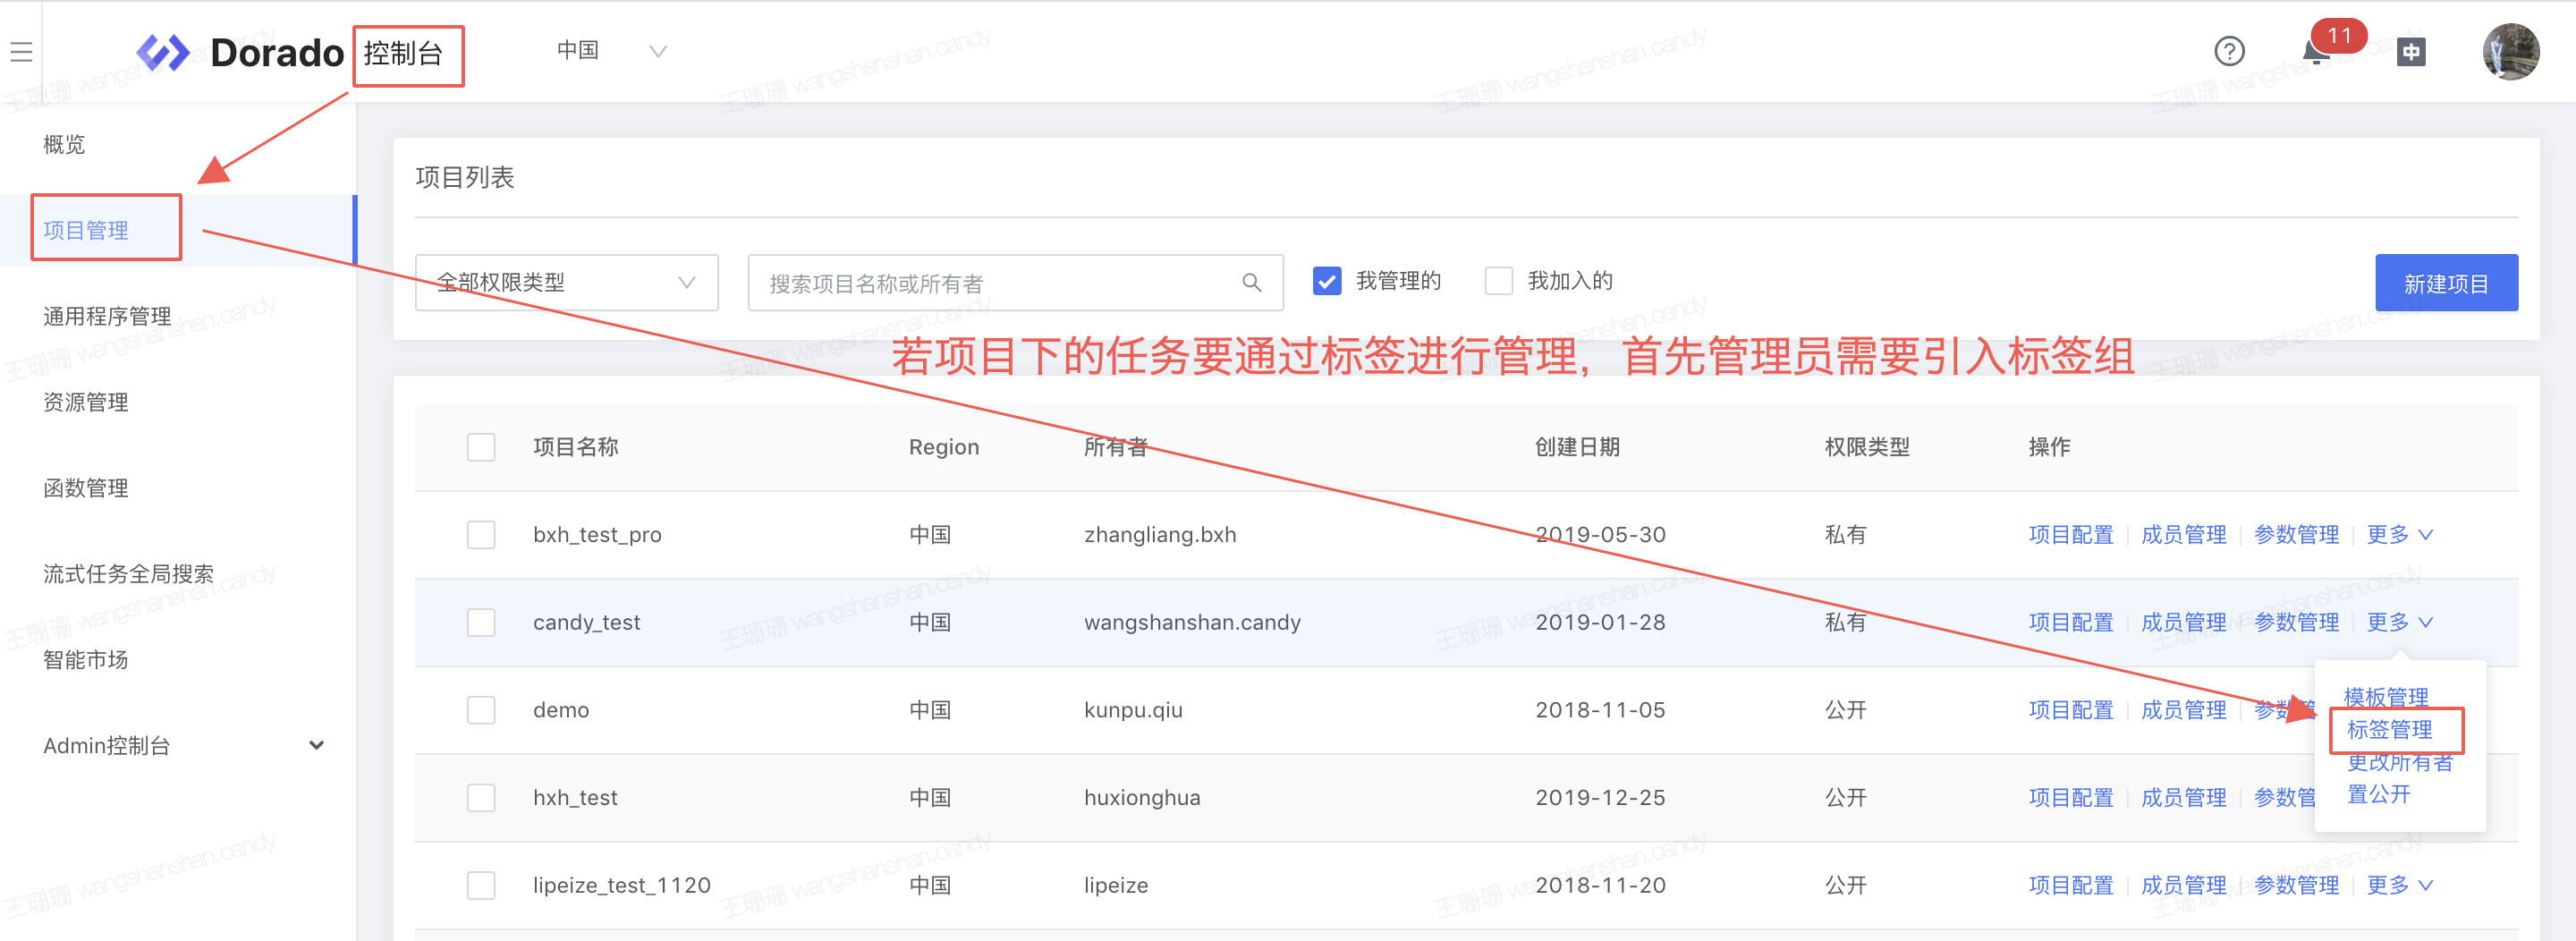Open the user avatar profile
This screenshot has height=941, width=2576.
(x=2509, y=52)
